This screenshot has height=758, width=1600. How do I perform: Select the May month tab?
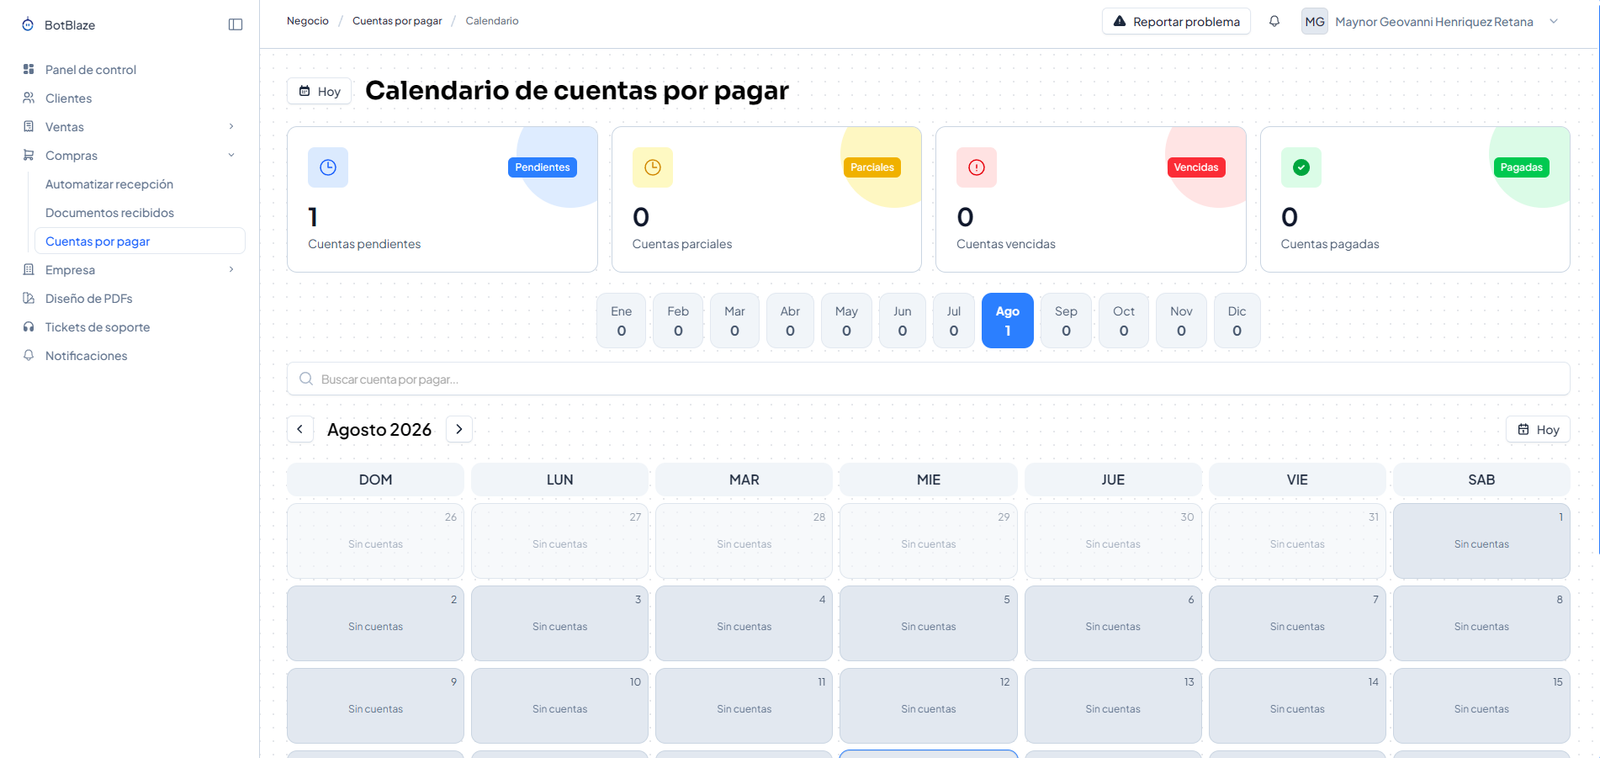tap(846, 321)
